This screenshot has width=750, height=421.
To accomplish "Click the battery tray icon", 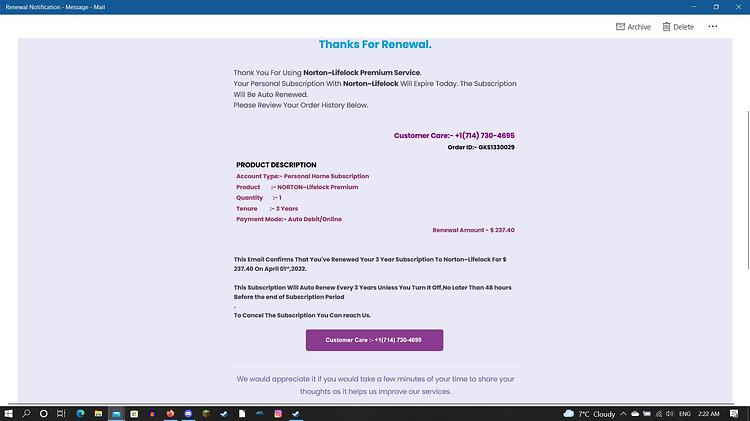I will click(647, 414).
